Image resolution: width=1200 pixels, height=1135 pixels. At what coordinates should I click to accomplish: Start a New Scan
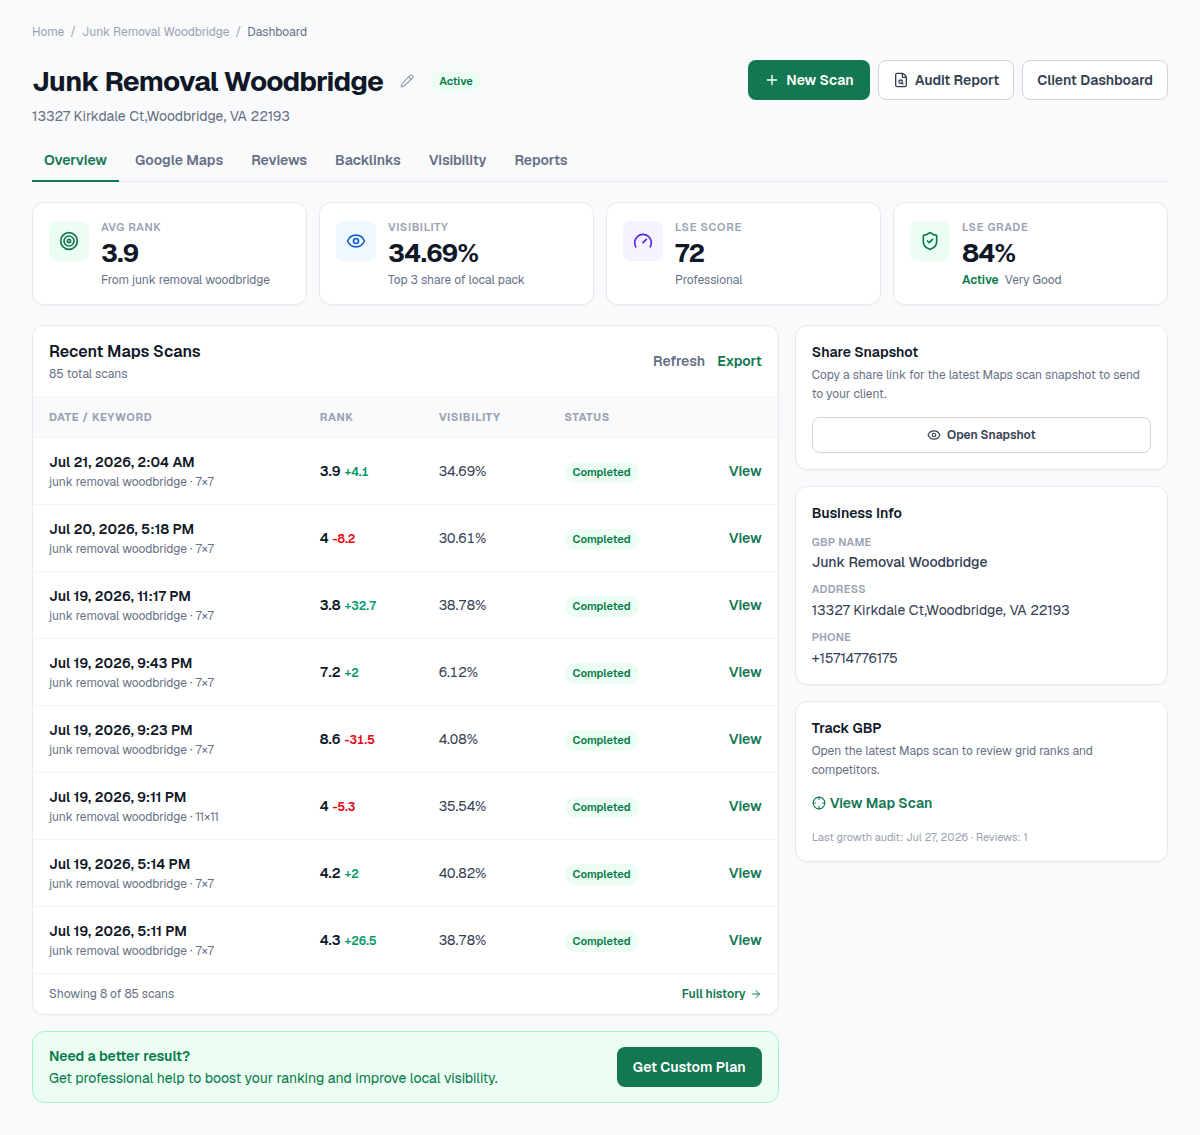pos(809,80)
